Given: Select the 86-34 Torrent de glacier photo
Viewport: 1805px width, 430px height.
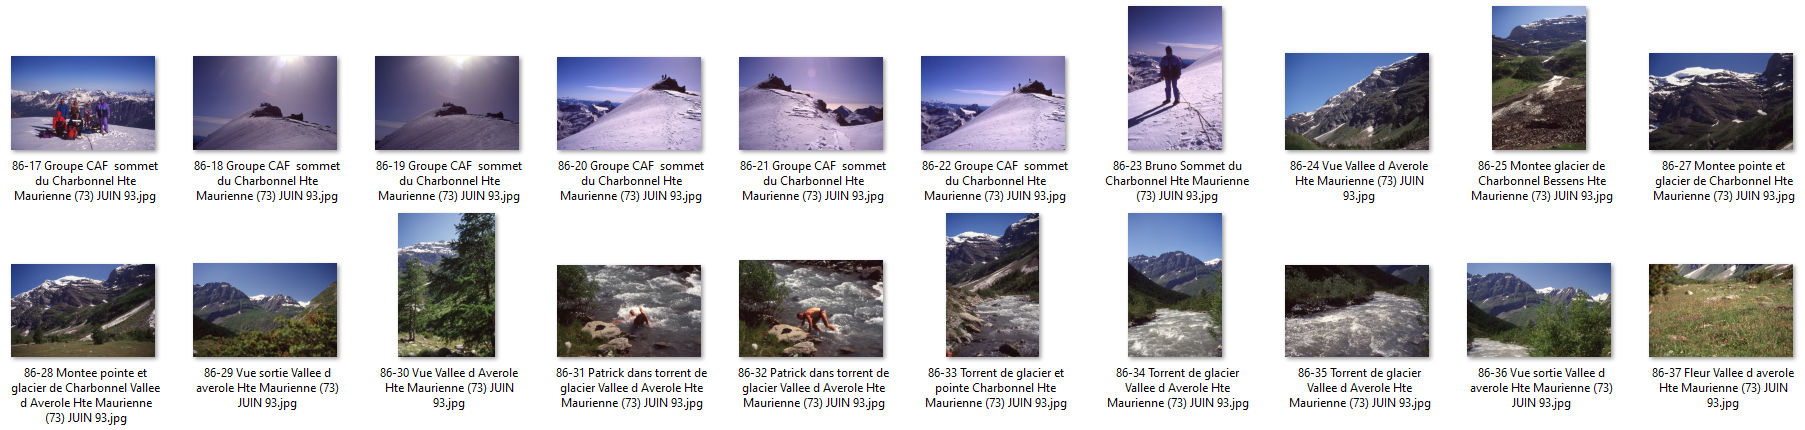Looking at the screenshot, I should (1175, 285).
